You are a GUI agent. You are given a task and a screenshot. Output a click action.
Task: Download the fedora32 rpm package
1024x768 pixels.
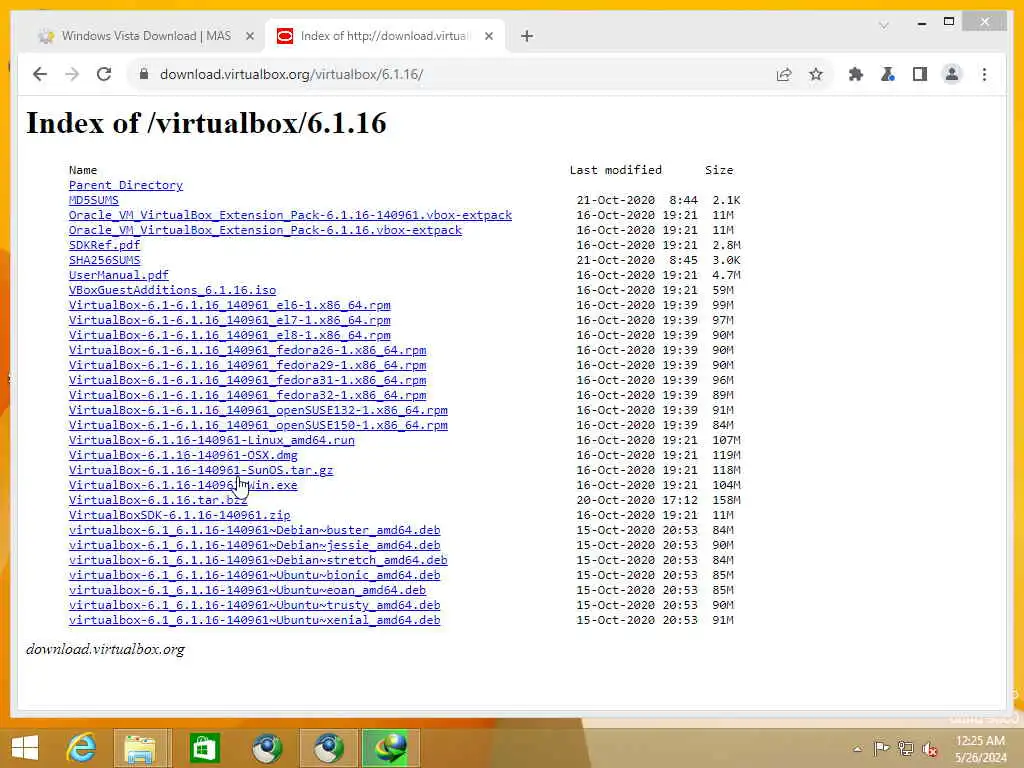click(248, 396)
